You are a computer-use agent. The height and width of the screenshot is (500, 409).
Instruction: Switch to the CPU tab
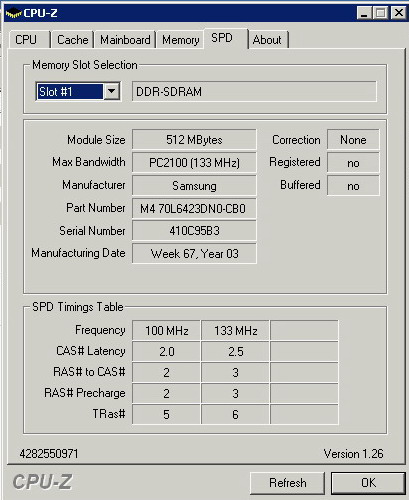point(26,40)
